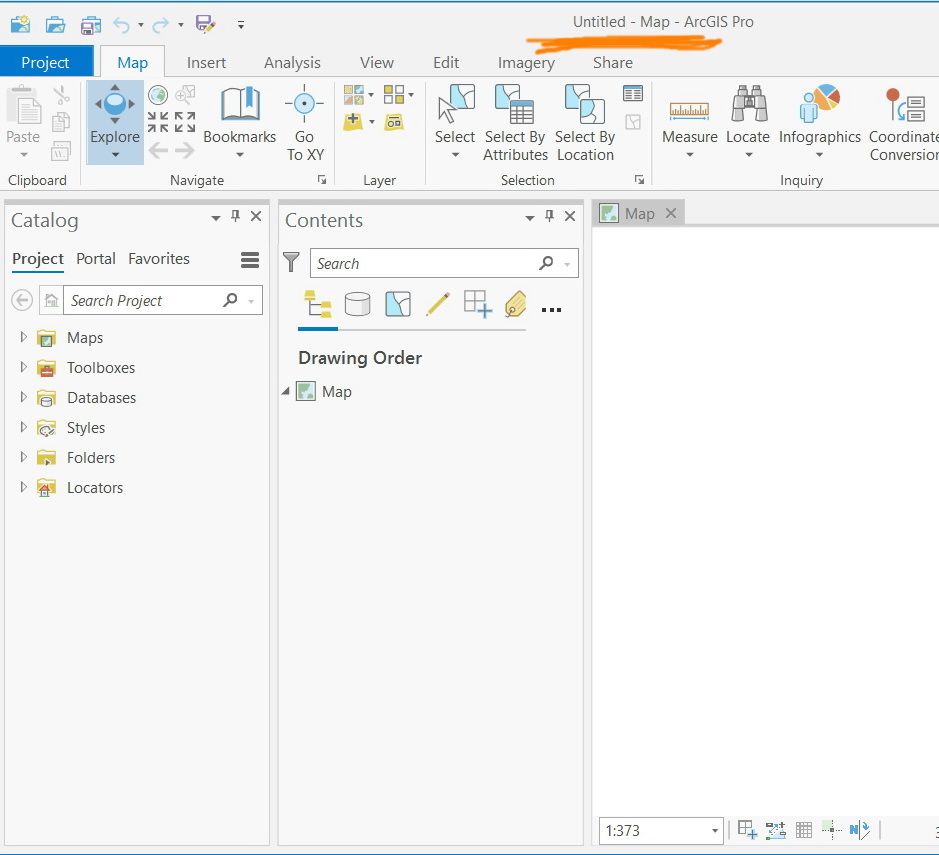This screenshot has height=855, width=939.
Task: Click the Infographics tool
Action: (x=819, y=122)
